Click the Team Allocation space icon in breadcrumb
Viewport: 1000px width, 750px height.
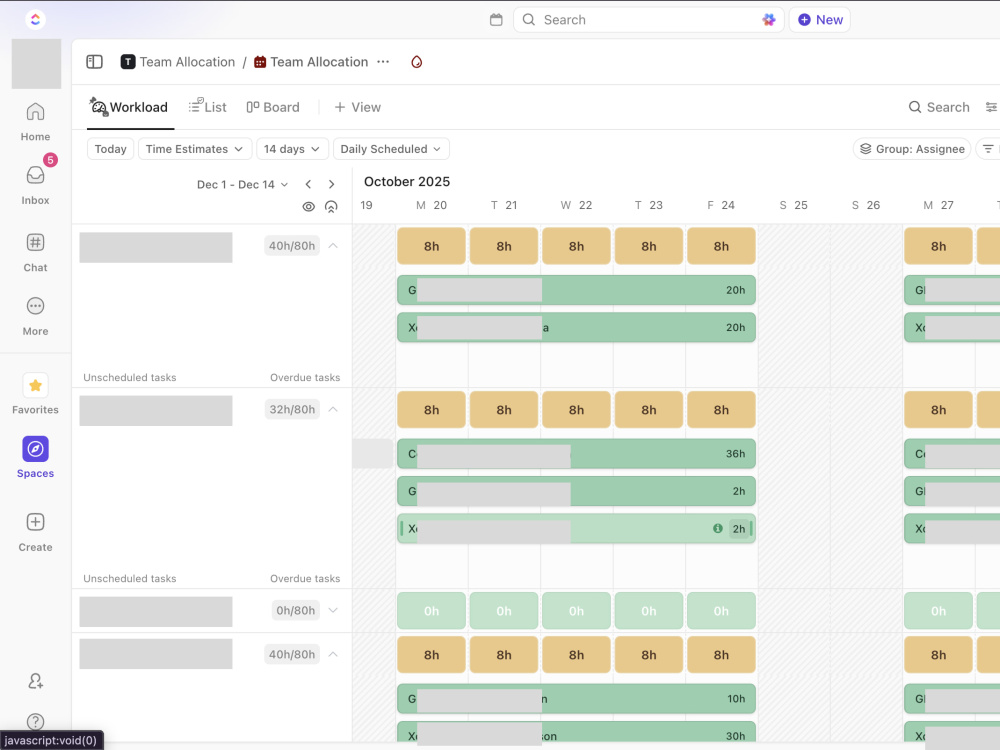coord(128,62)
